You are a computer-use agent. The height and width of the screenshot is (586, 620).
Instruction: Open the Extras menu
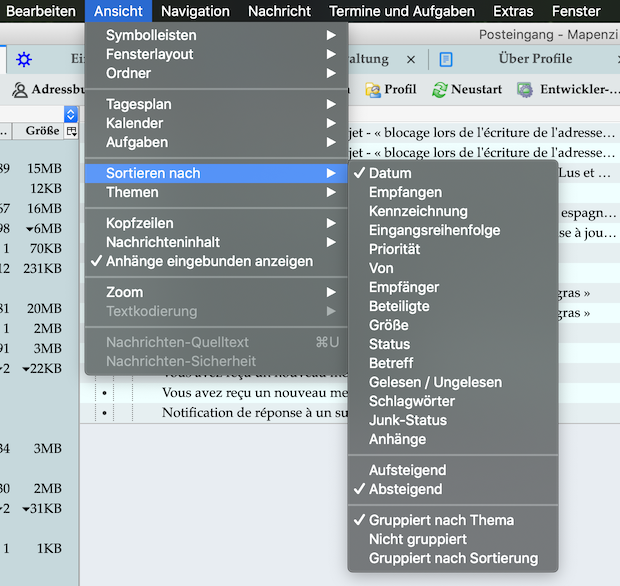pos(513,11)
